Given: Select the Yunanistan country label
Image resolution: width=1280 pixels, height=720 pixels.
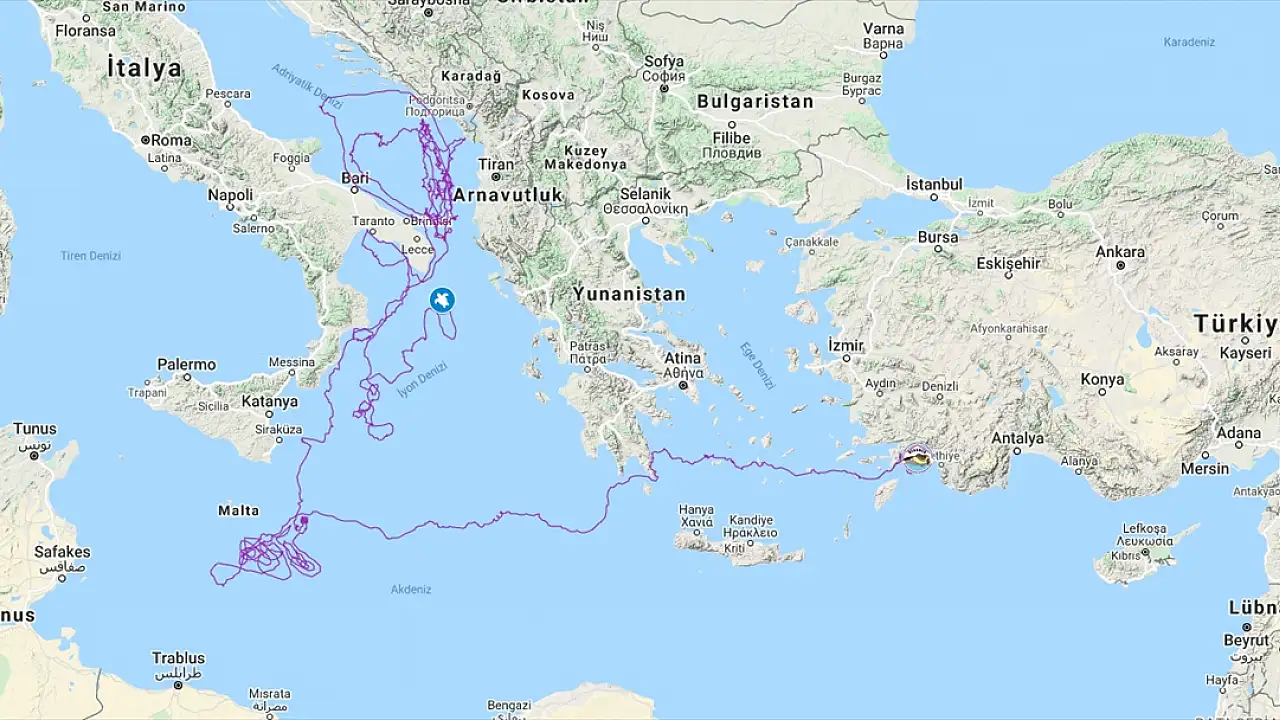Looking at the screenshot, I should (629, 294).
